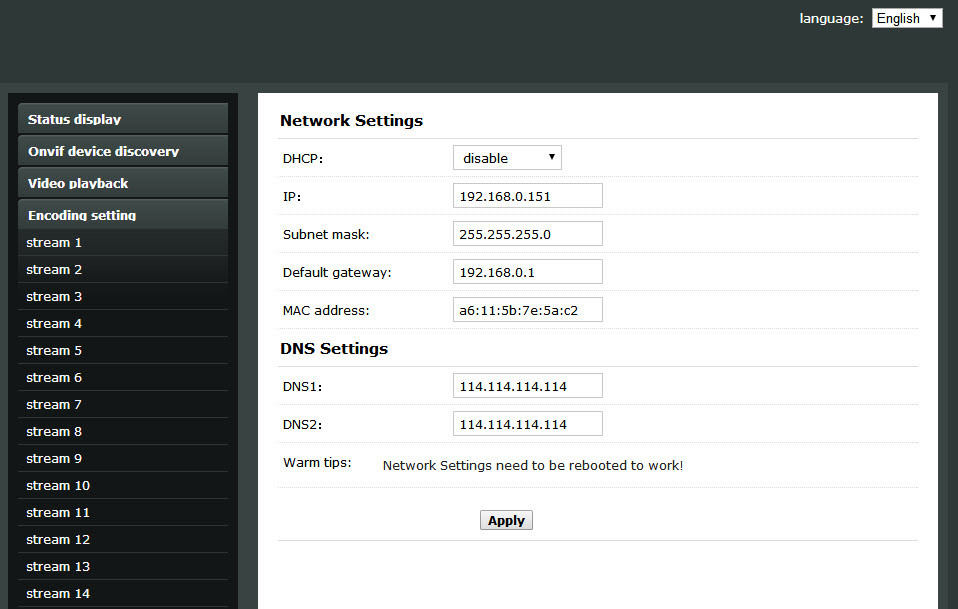Screen dimensions: 958x609
Task: Select stream 5 in sidebar
Action: point(123,350)
